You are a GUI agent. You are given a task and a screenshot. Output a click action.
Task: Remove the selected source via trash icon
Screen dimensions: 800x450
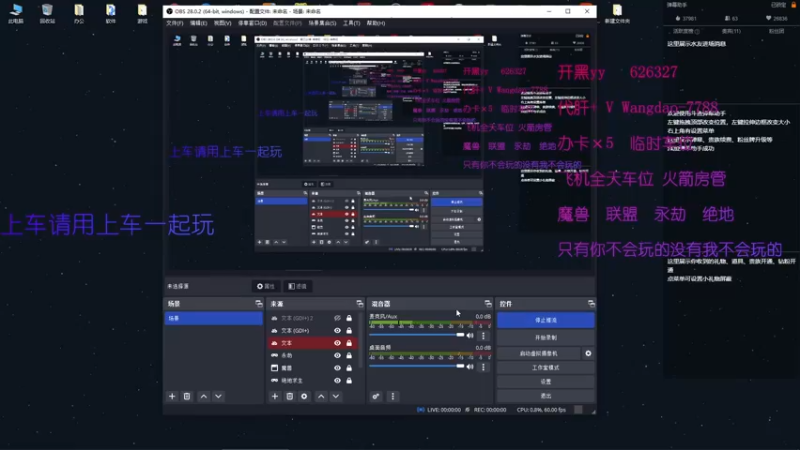pos(289,396)
